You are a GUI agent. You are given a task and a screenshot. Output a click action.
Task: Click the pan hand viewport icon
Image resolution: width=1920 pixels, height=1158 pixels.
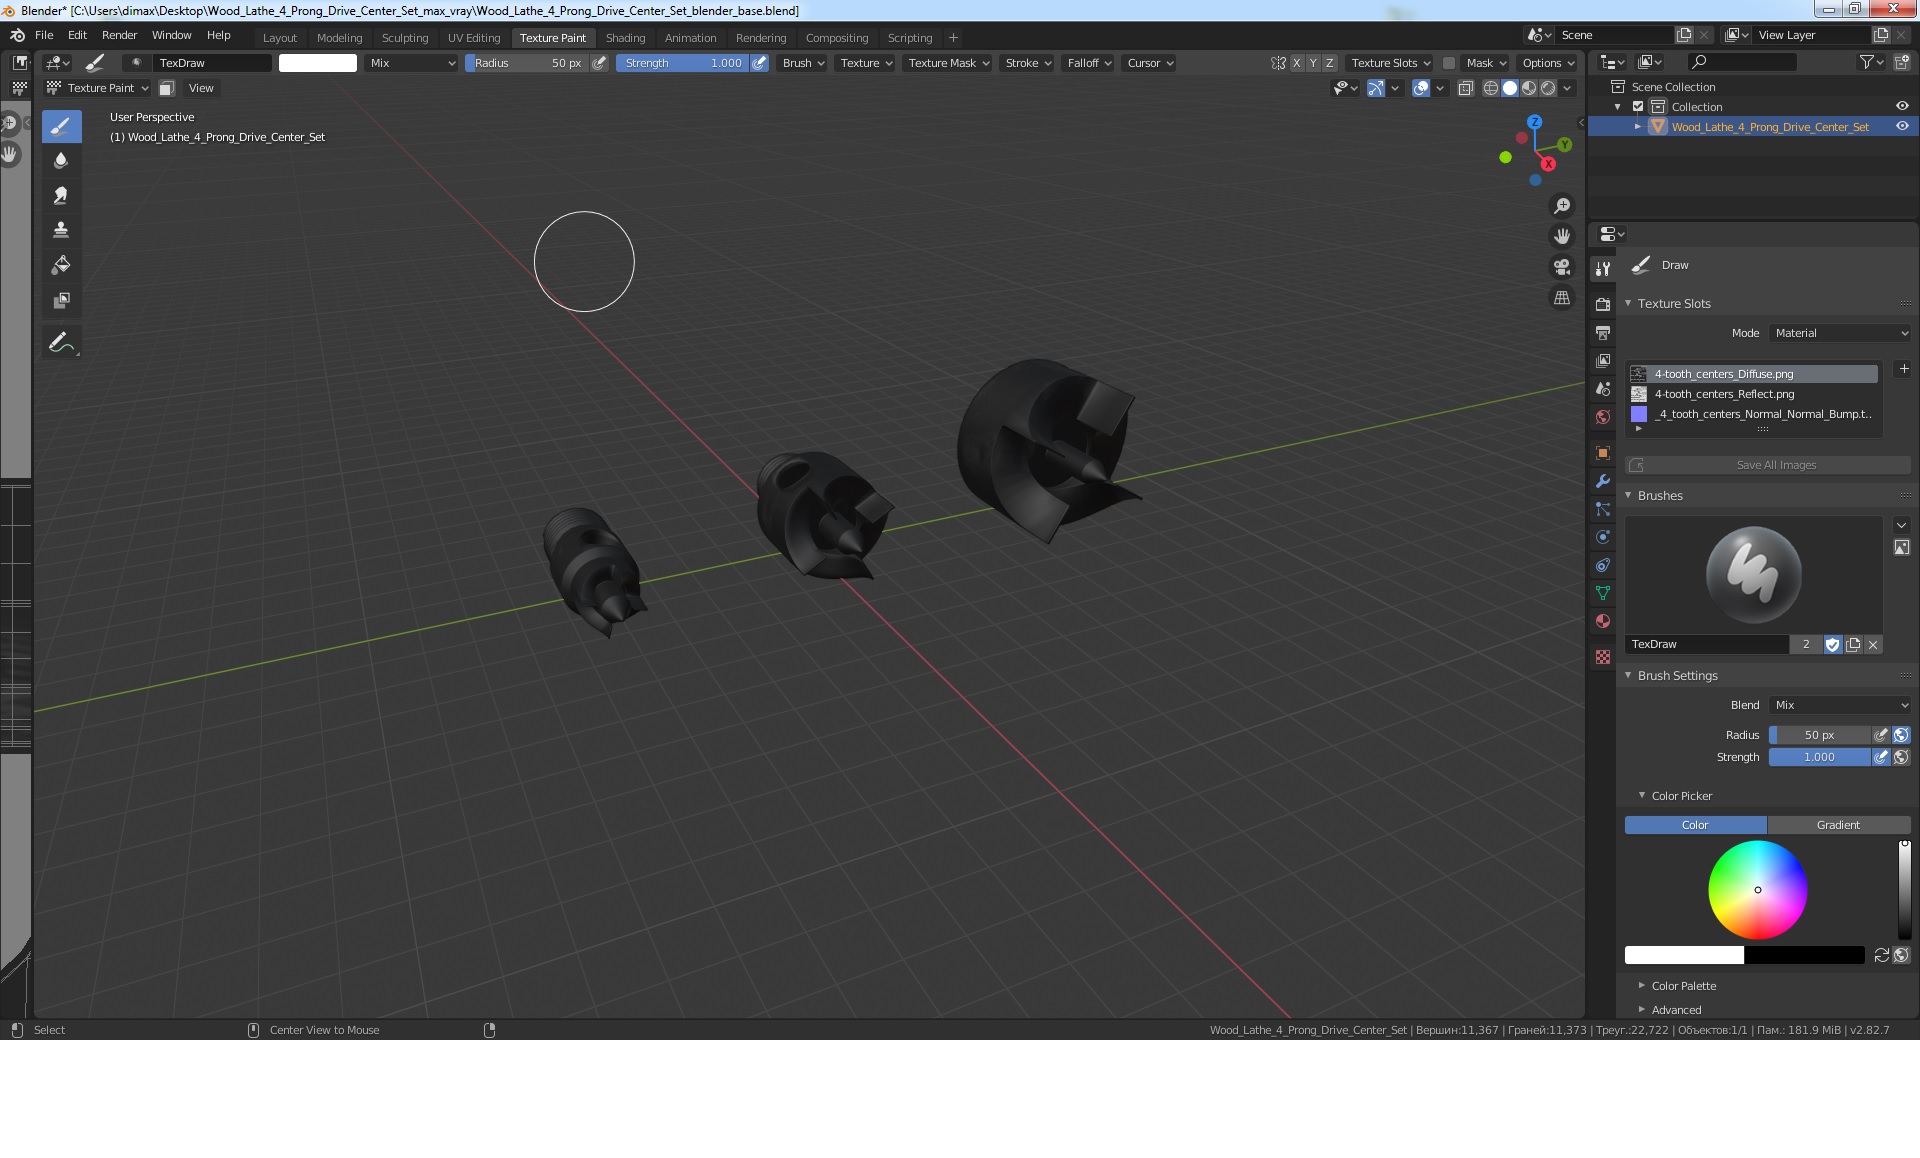coord(1562,237)
